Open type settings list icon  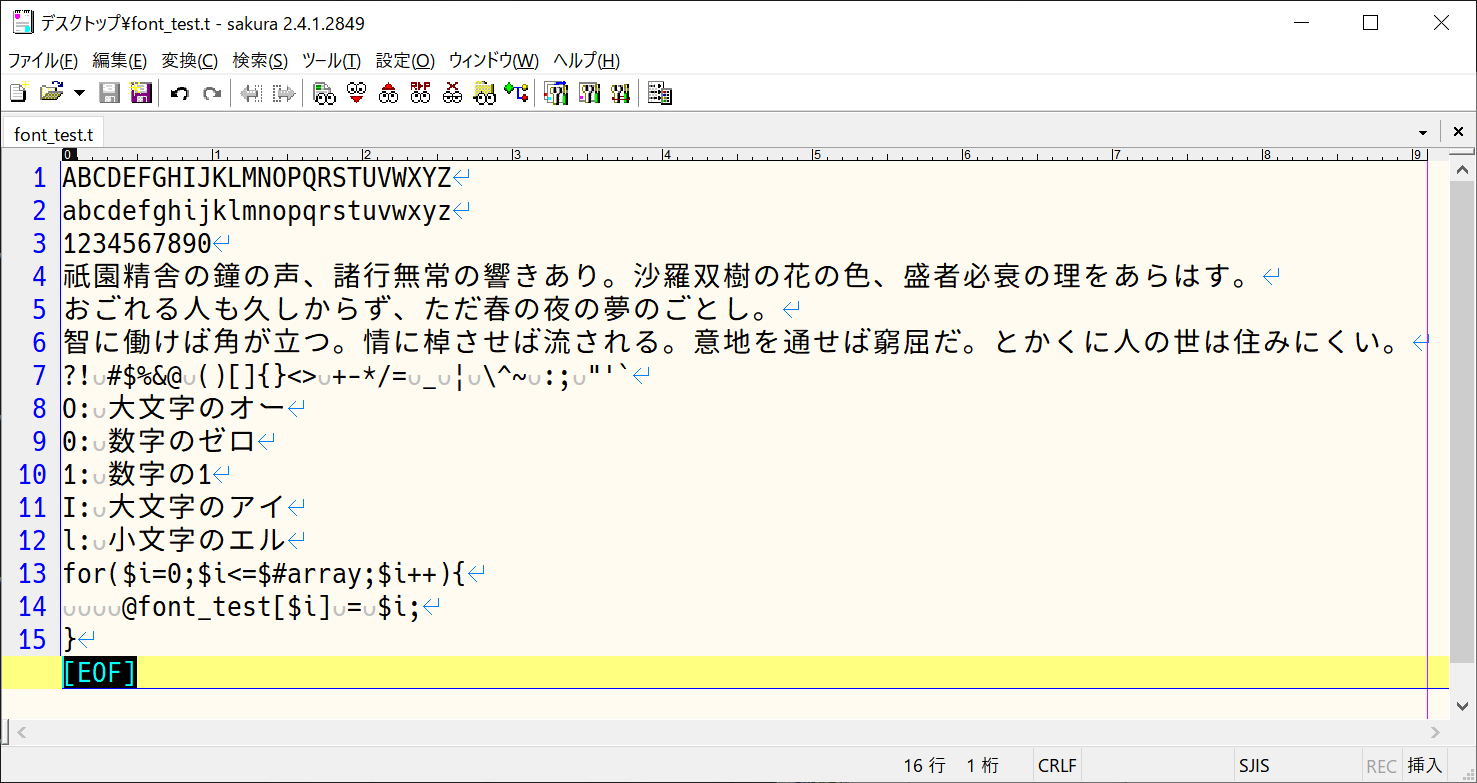click(x=556, y=94)
